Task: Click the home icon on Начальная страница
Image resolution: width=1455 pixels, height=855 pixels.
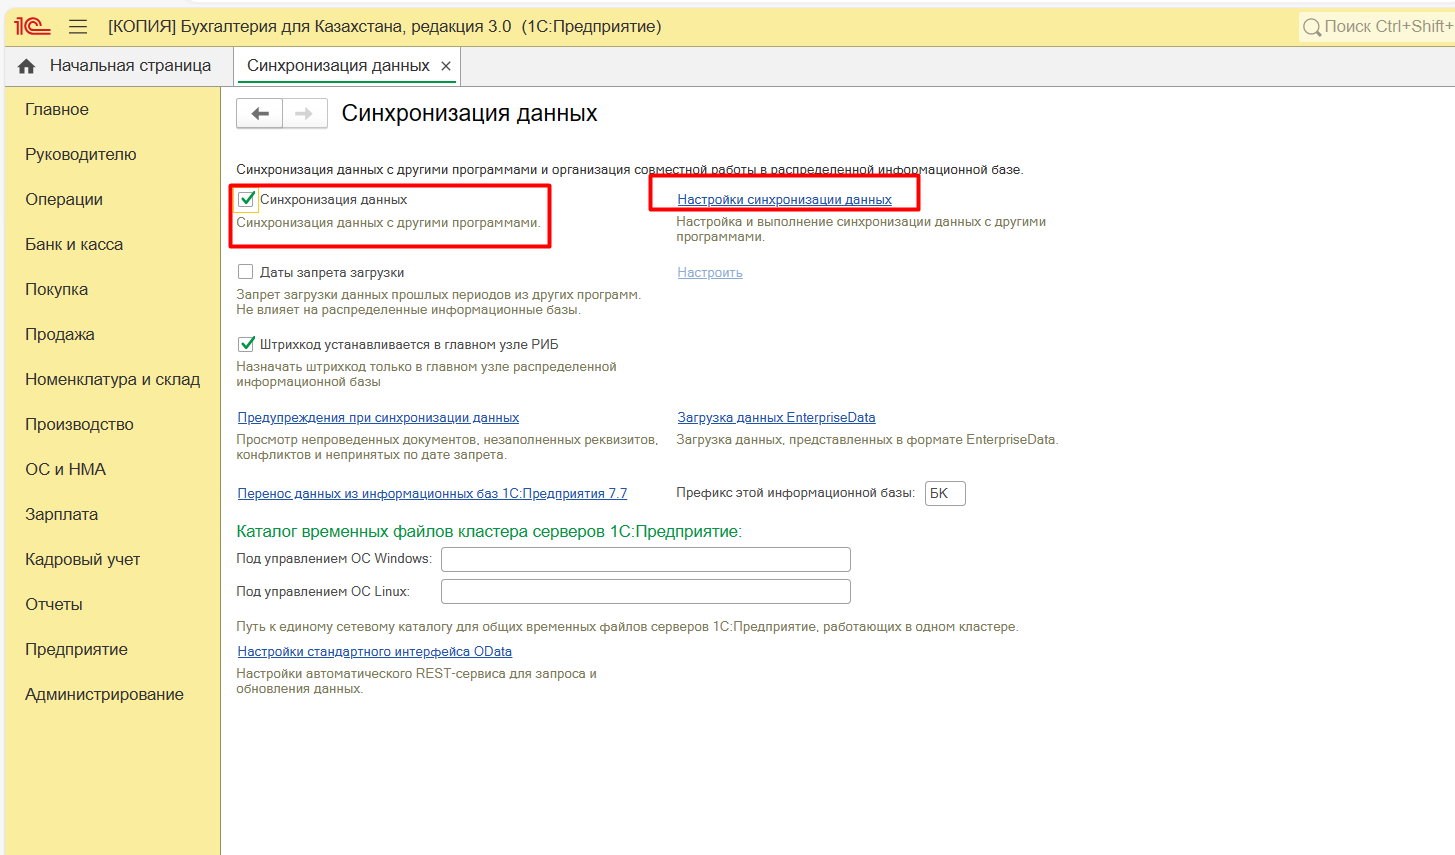Action: pyautogui.click(x=27, y=66)
